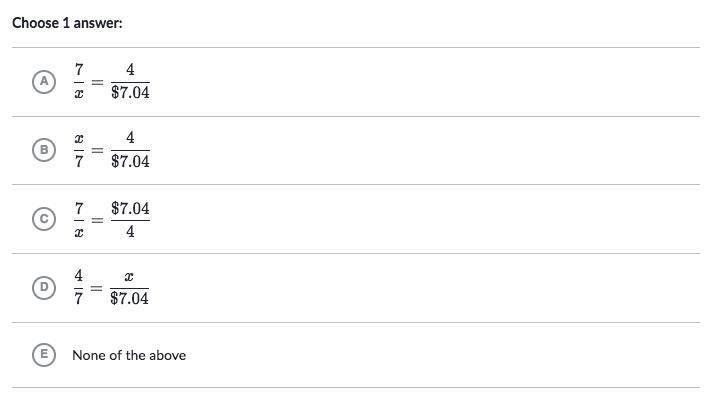Select radio button A
Viewport: 723px width, 412px height.
pos(44,82)
